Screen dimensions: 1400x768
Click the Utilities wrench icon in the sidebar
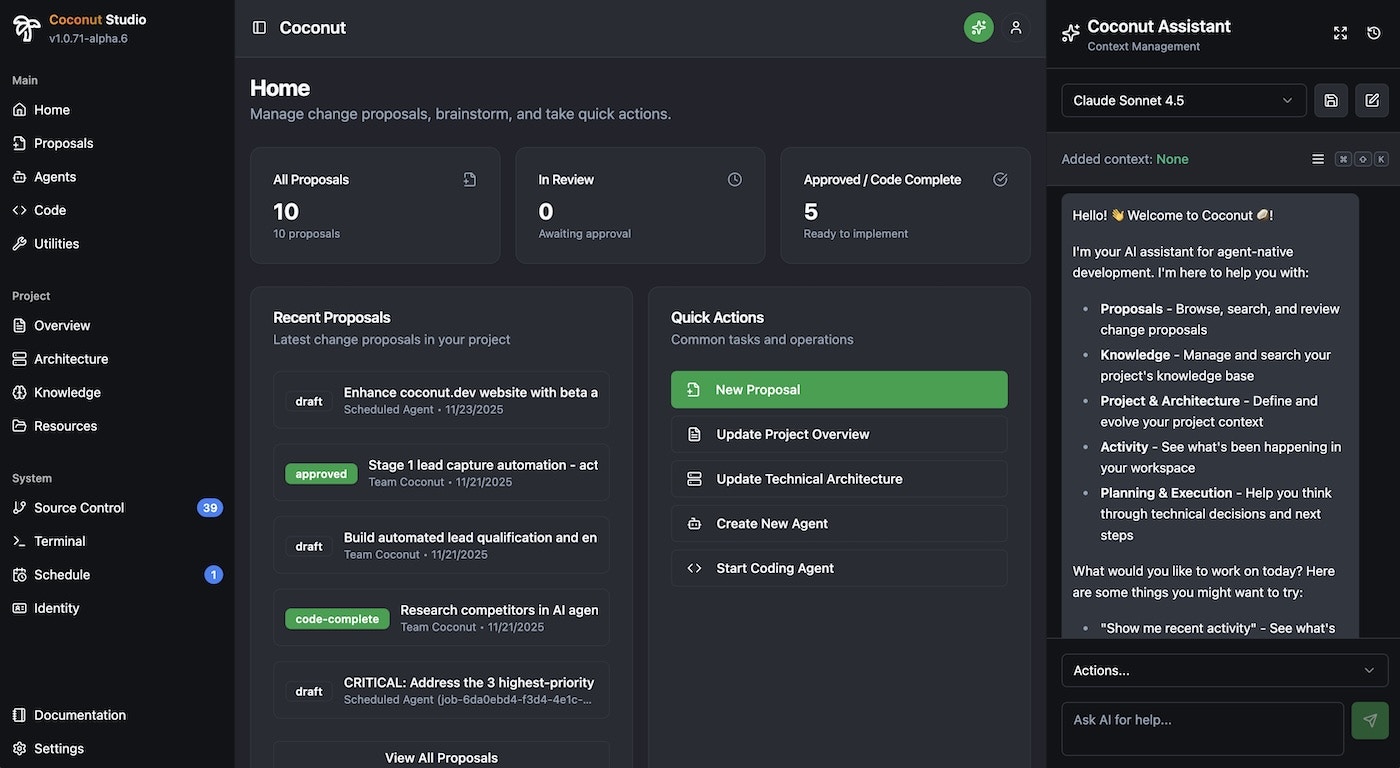(x=19, y=244)
